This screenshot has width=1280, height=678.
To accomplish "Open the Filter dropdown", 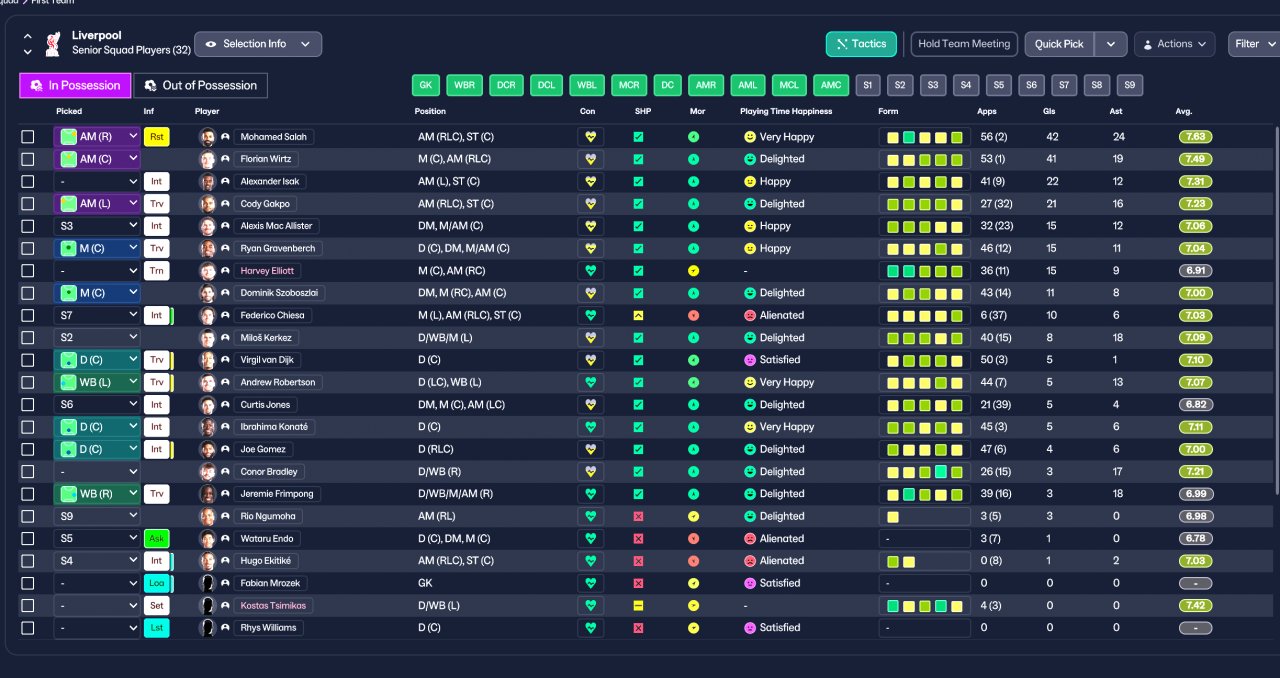I will click(x=1254, y=44).
